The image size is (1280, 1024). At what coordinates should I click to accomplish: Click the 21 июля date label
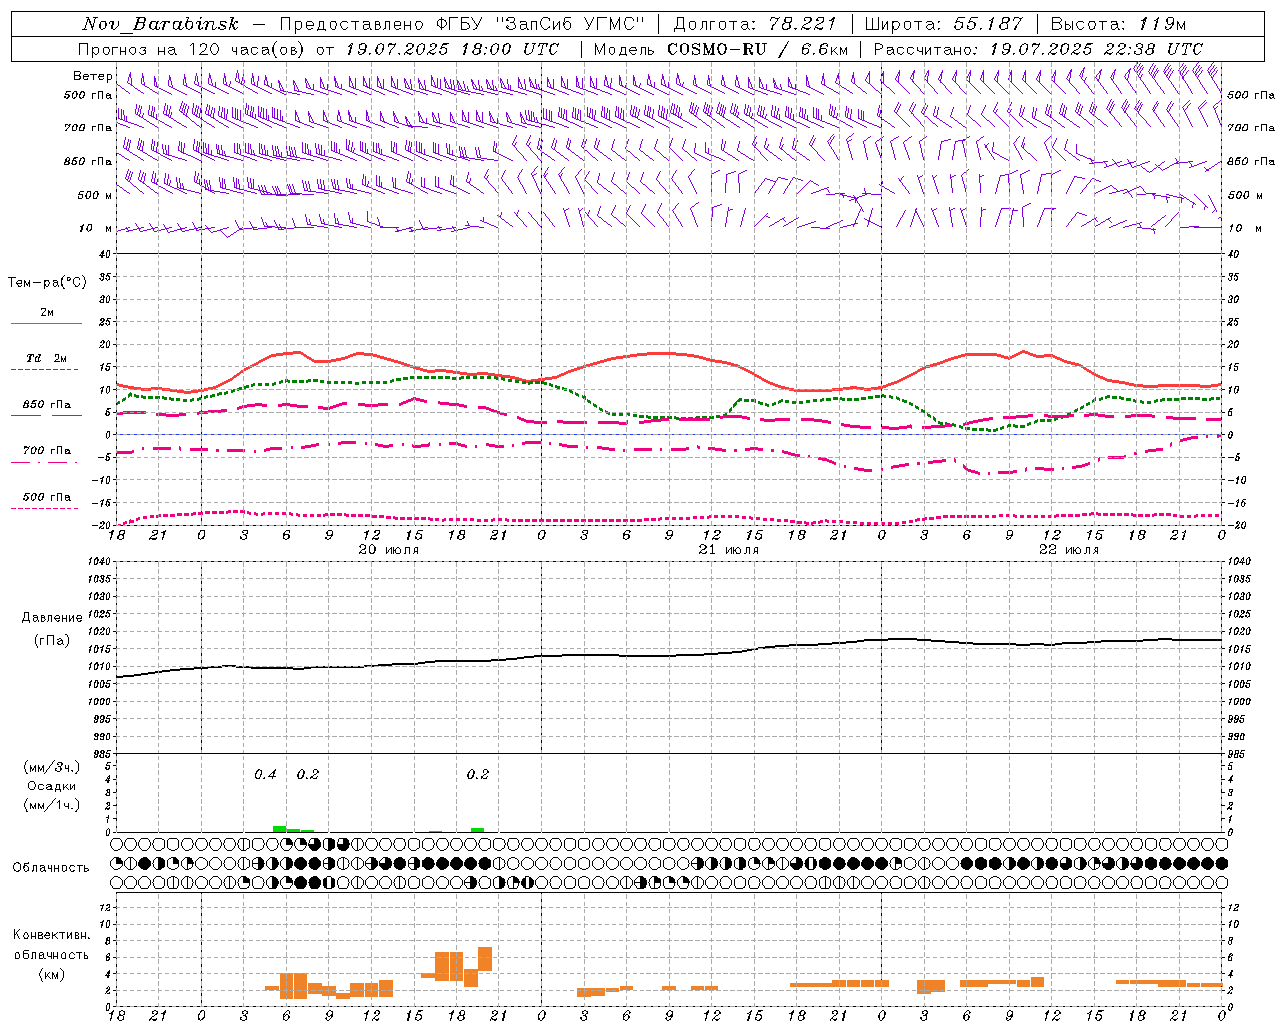pos(729,550)
